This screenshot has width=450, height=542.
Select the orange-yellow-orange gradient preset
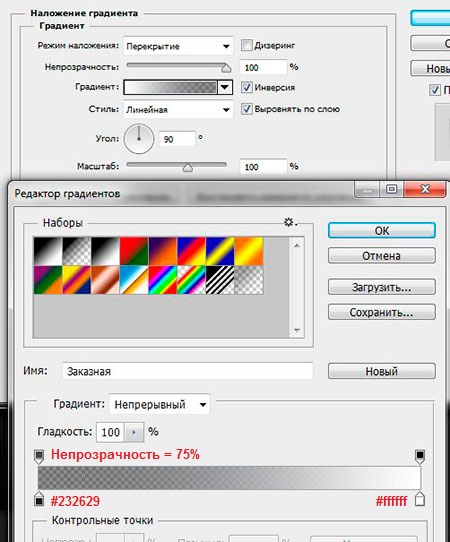point(249,251)
